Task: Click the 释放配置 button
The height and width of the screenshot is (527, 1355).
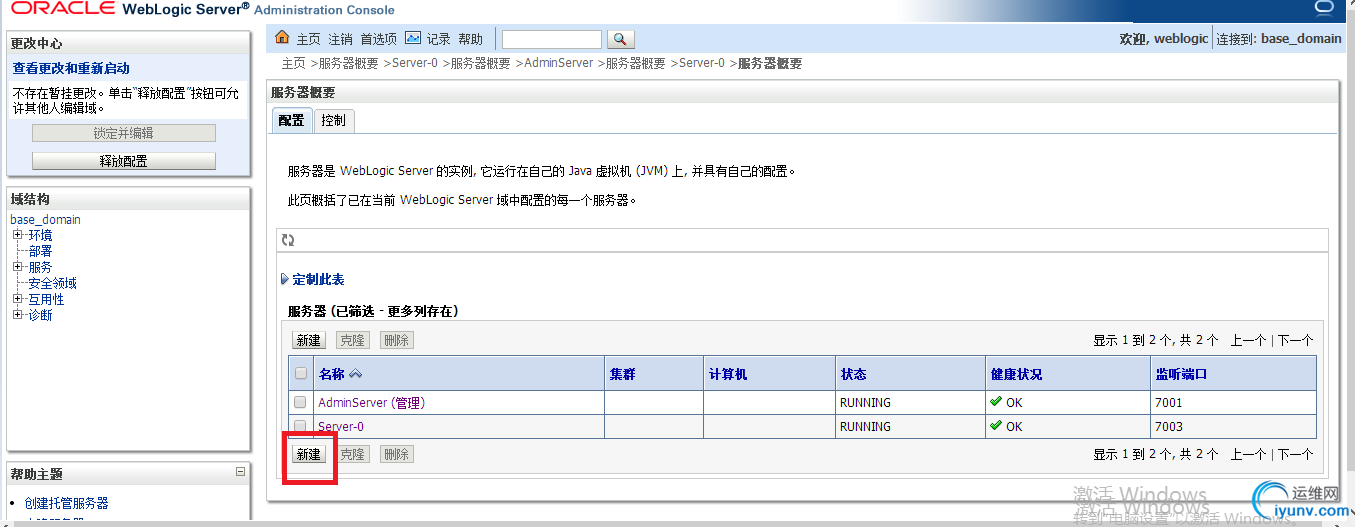Action: (x=124, y=161)
